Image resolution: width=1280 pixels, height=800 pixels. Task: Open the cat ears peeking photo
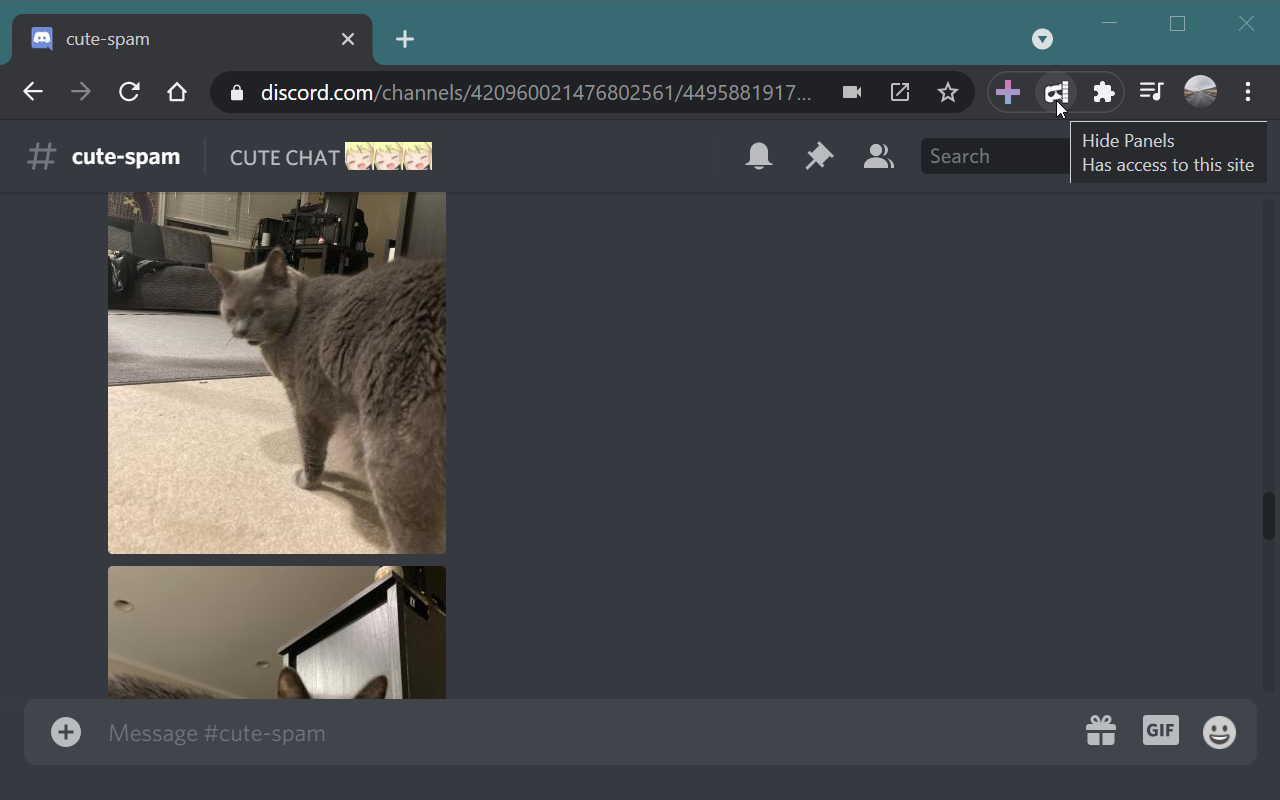(x=277, y=633)
